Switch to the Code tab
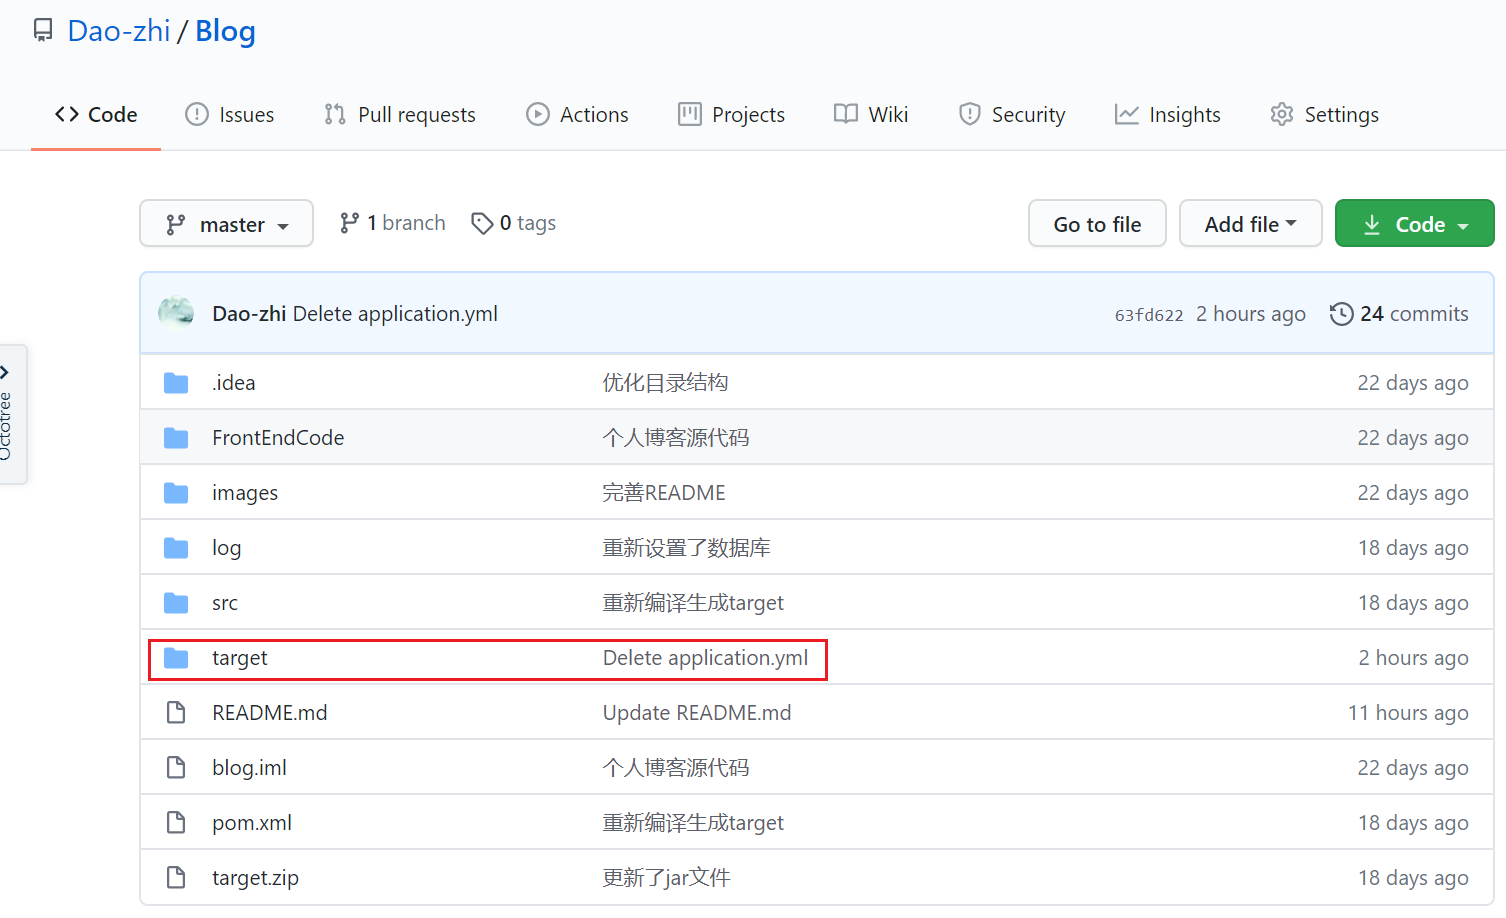1506x918 pixels. click(x=96, y=115)
